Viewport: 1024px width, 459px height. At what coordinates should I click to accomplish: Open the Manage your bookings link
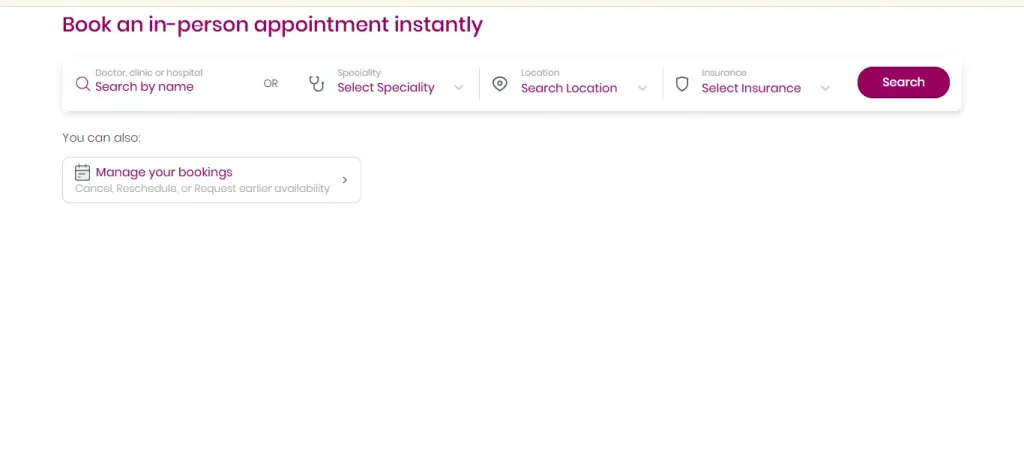(x=164, y=172)
